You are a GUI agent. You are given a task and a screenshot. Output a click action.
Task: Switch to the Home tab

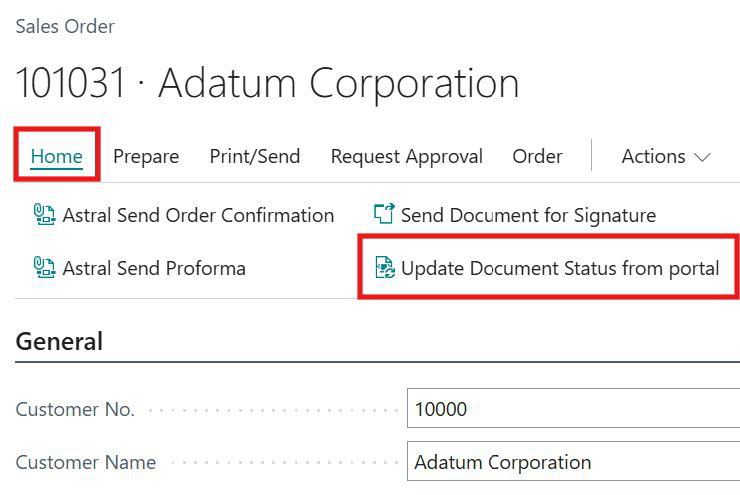point(56,156)
